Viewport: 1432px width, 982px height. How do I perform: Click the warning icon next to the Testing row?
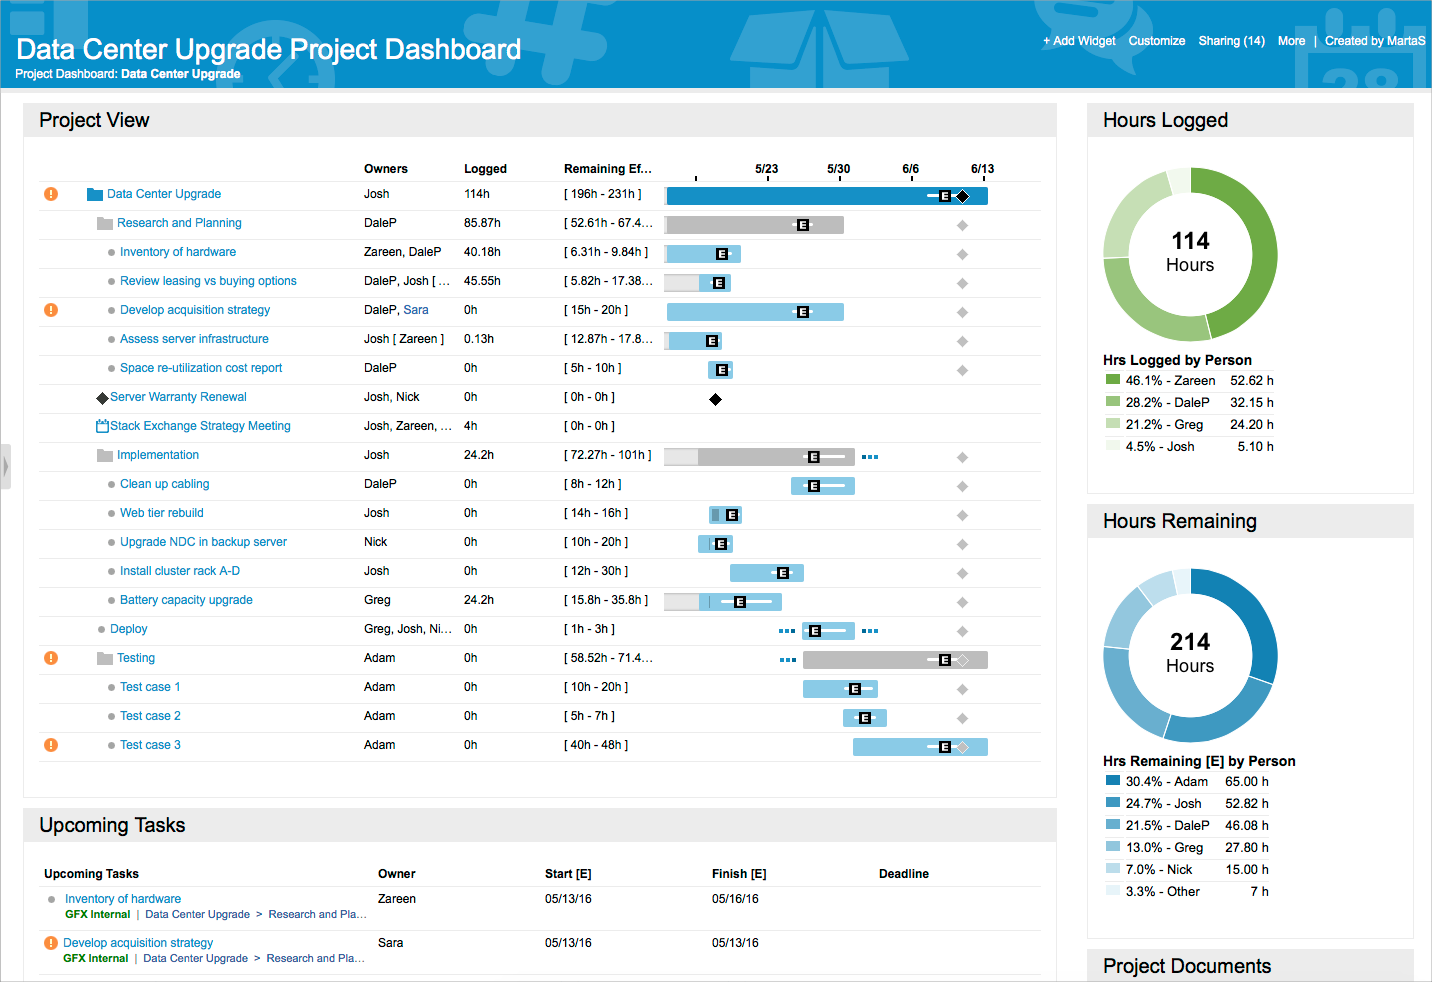click(50, 658)
